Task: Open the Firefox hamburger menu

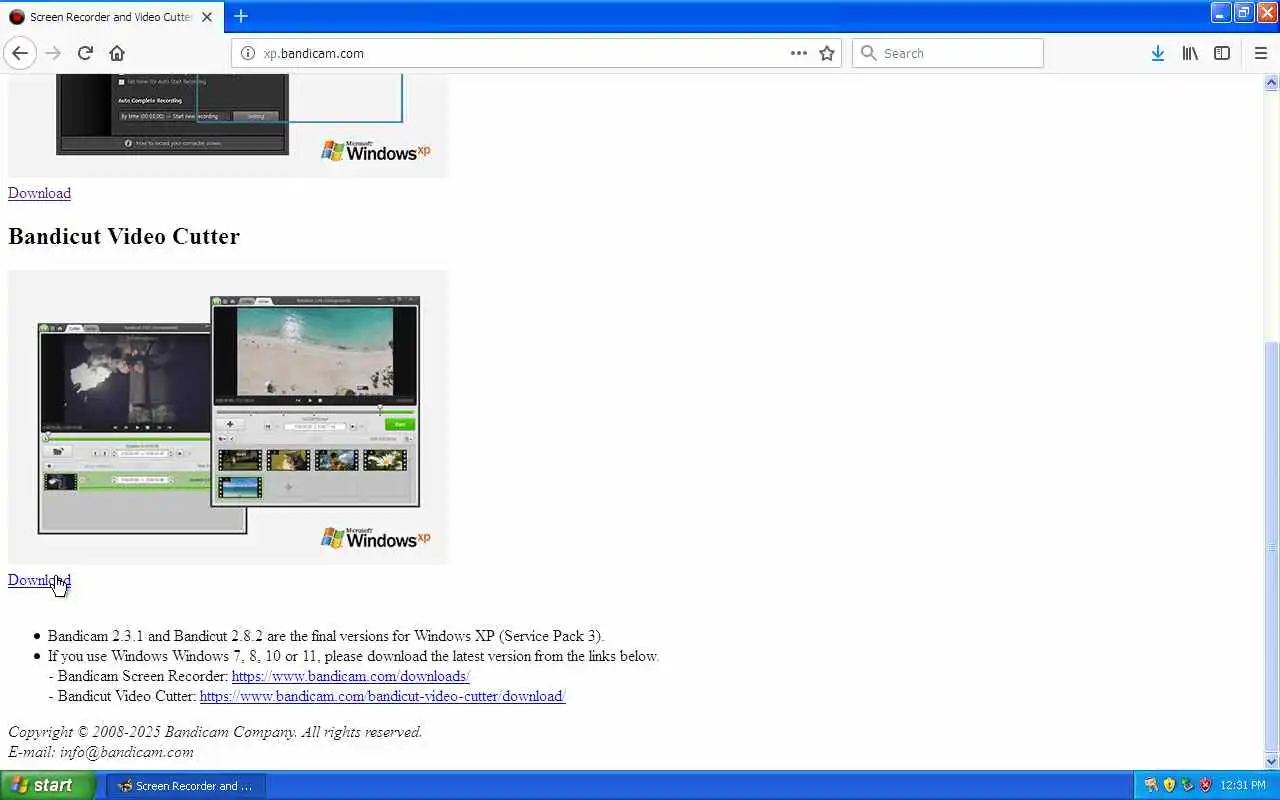Action: (1260, 53)
